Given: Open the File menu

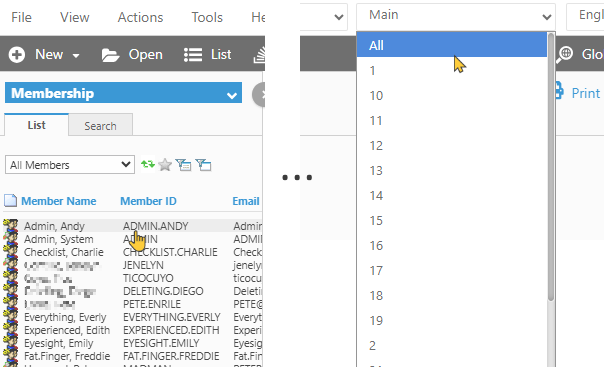Looking at the screenshot, I should pyautogui.click(x=21, y=17).
